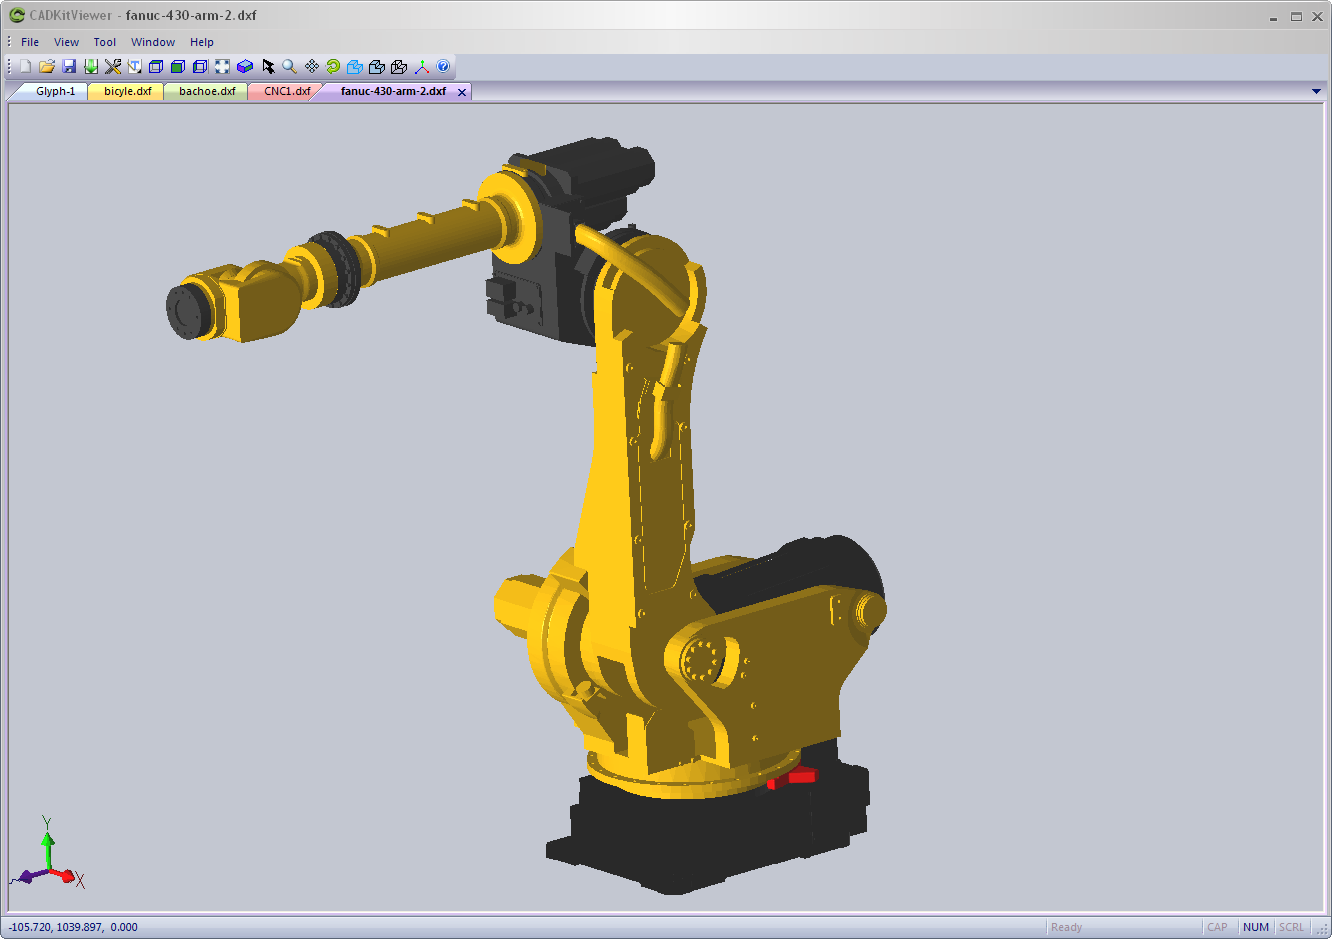The height and width of the screenshot is (939, 1332).
Task: Activate the hidden-line view icon
Action: tap(200, 66)
